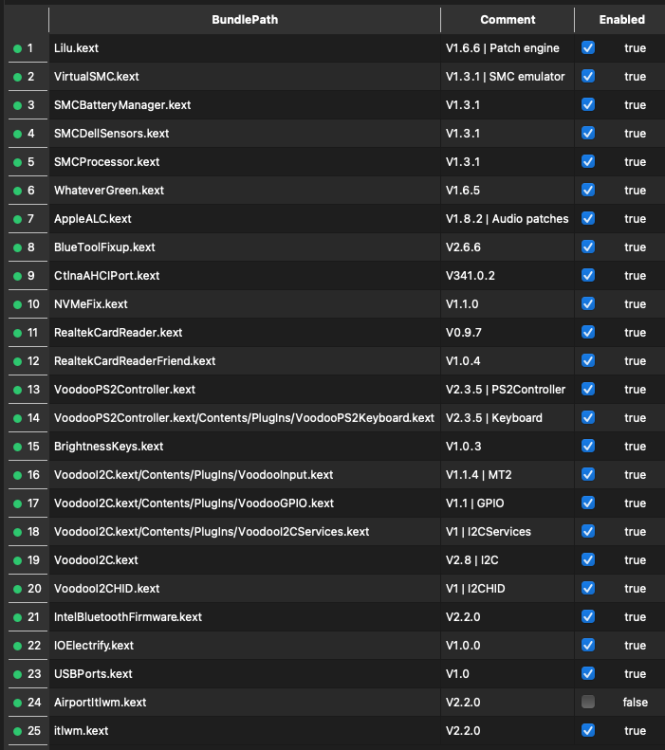Uncheck AppleALC.kext enabled checkbox
This screenshot has height=750, width=665.
[588, 219]
